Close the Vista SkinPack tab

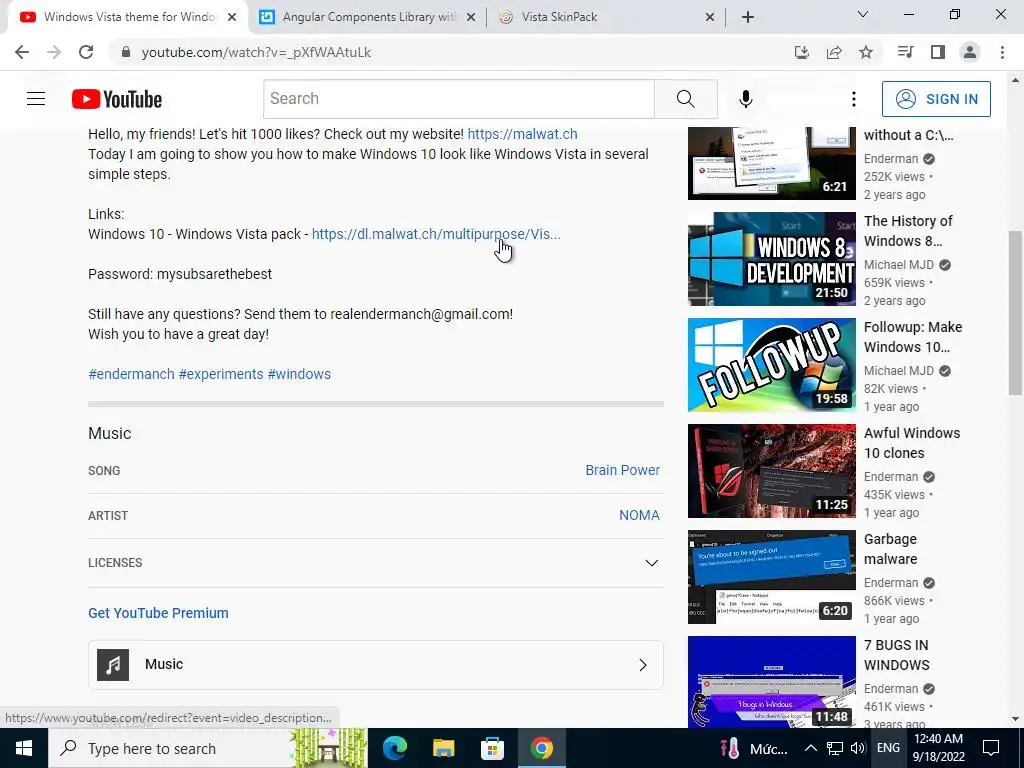tap(710, 18)
